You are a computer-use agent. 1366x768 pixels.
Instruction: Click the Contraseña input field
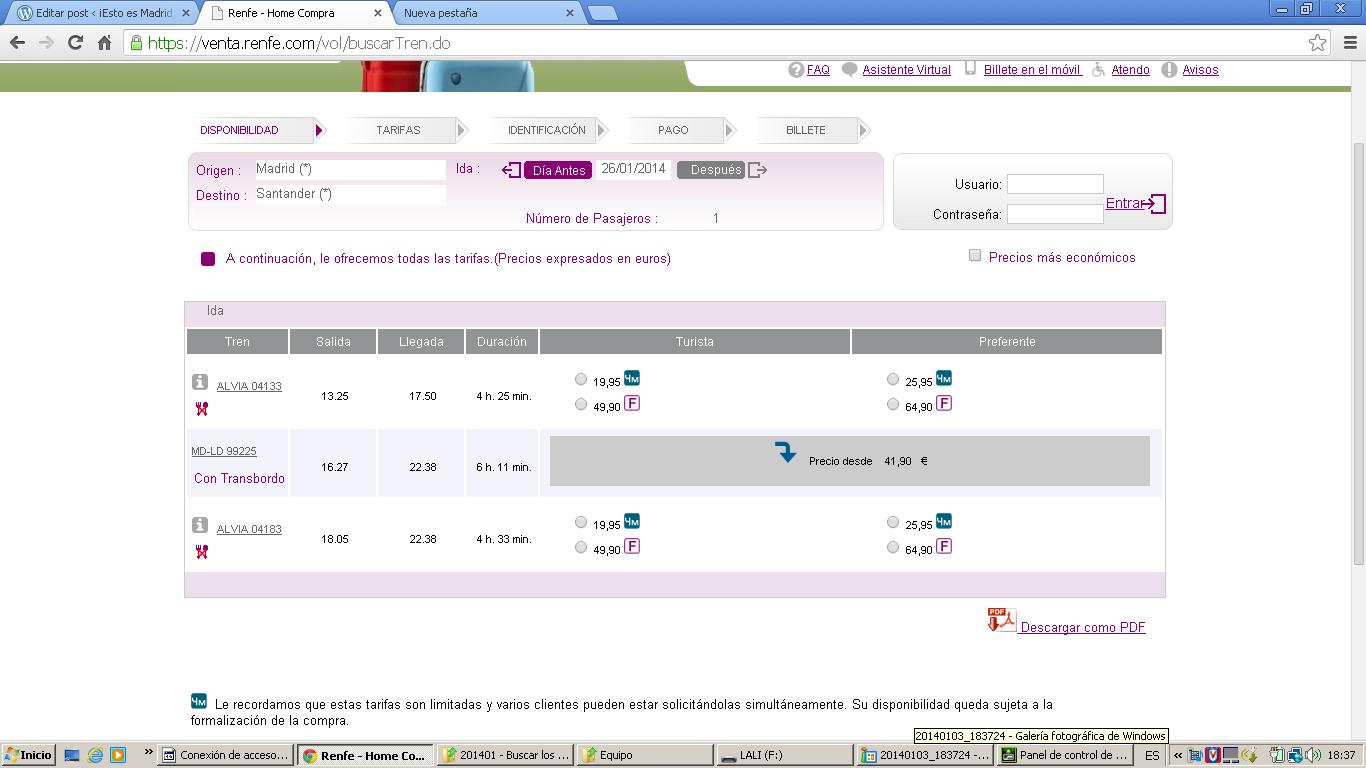click(x=1055, y=214)
